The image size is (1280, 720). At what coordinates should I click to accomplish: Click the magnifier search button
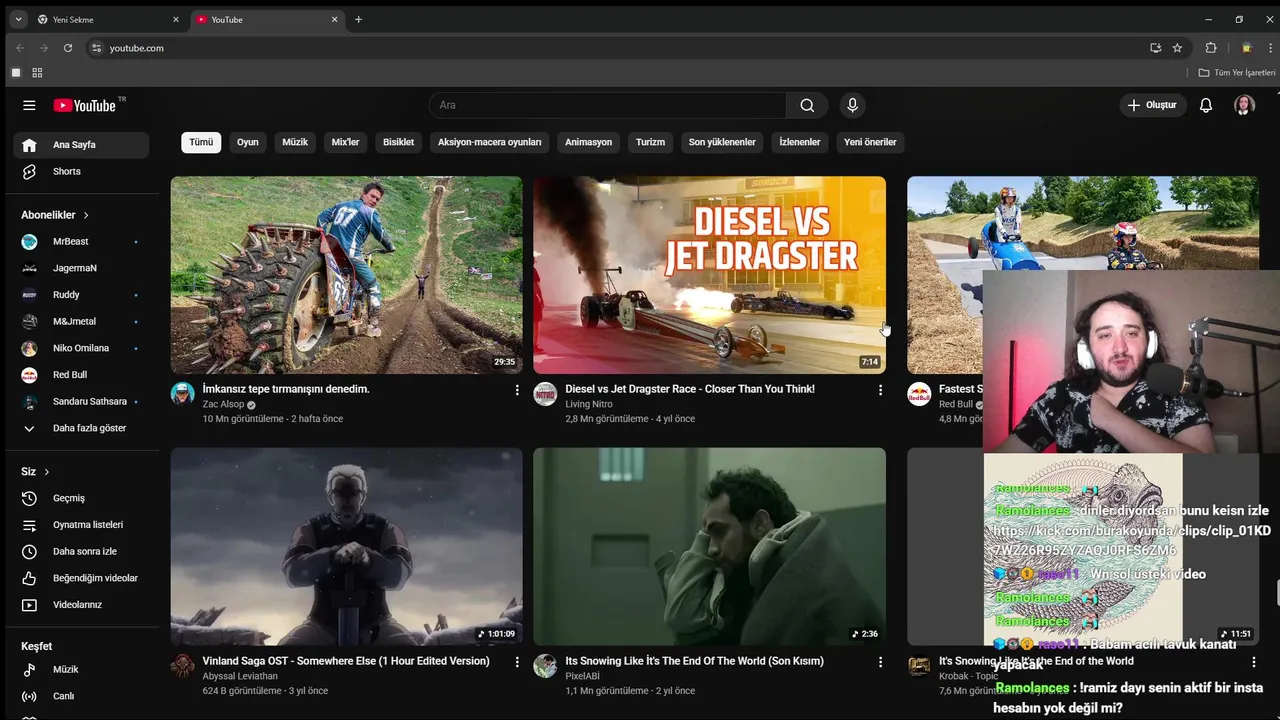[807, 105]
